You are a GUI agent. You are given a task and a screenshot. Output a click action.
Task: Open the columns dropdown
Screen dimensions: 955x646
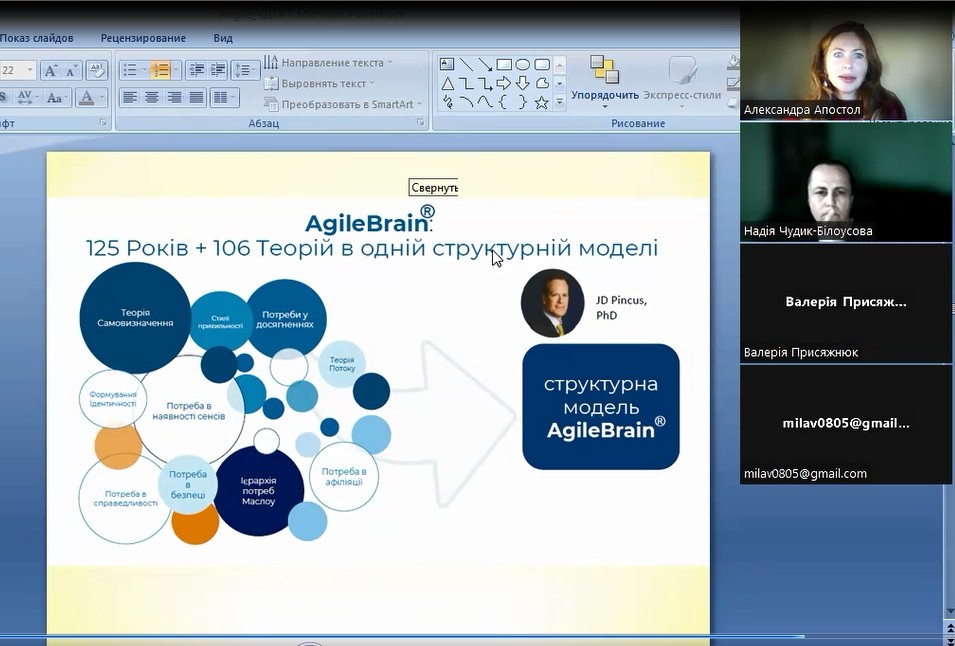click(224, 97)
